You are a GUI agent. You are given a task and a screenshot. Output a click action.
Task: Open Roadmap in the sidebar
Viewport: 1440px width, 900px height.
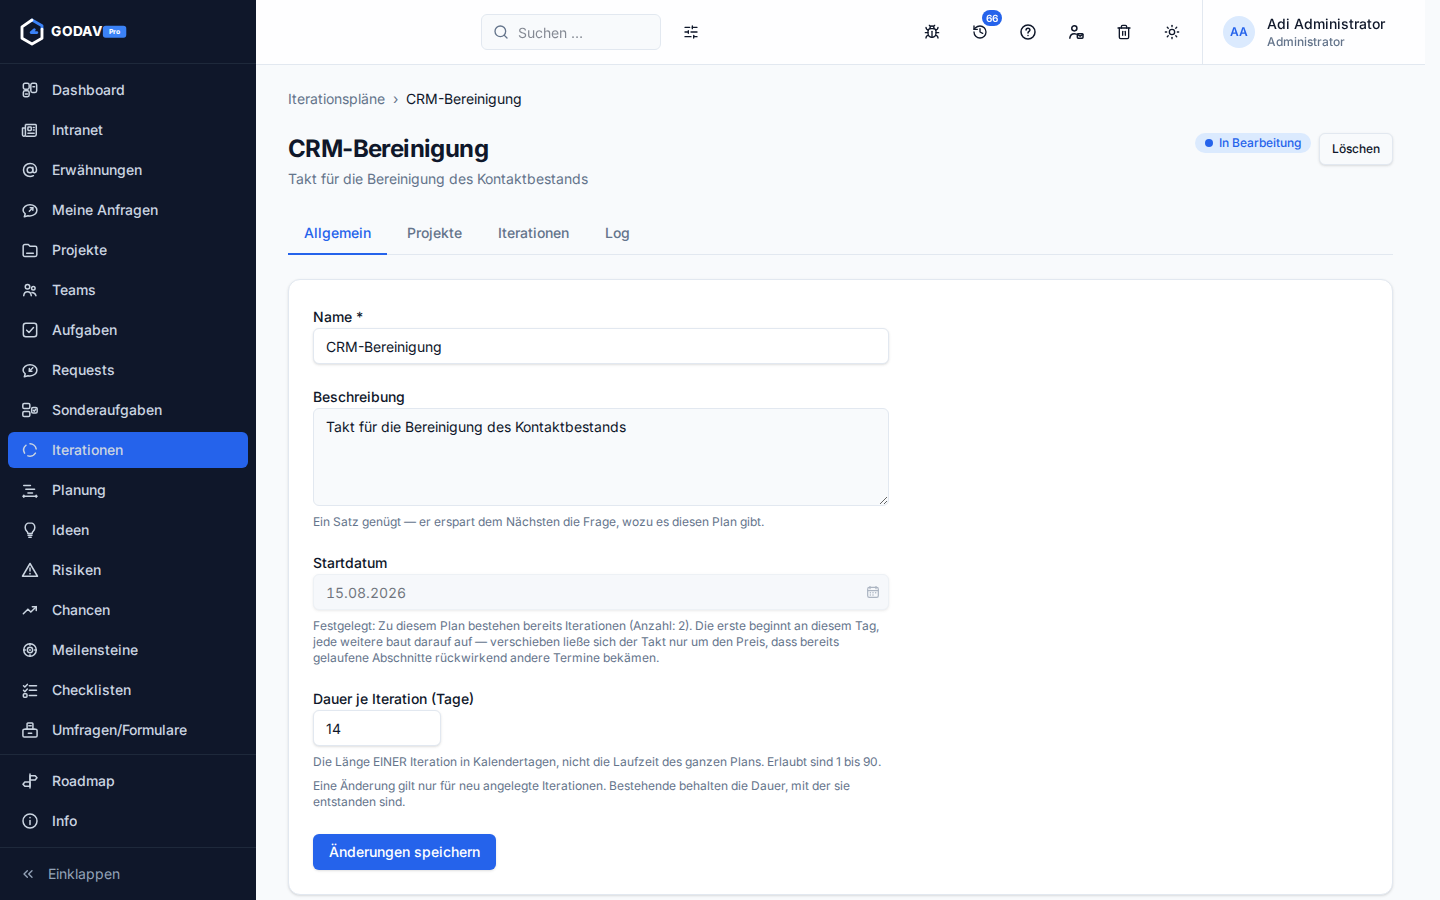coord(128,781)
